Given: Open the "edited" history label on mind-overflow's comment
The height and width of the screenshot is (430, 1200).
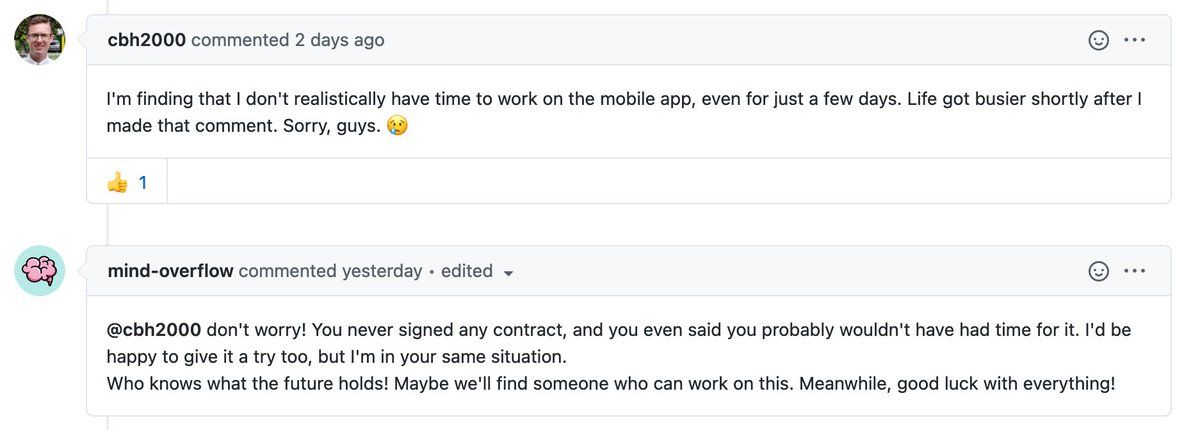Looking at the screenshot, I should point(467,271).
